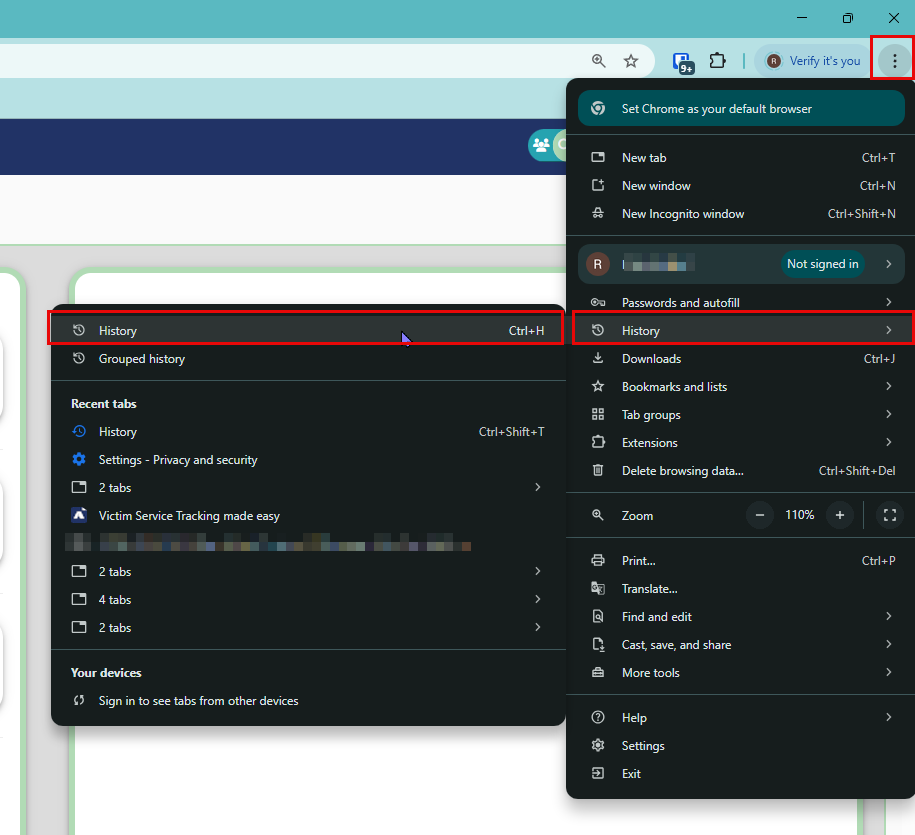Expand the first 2 tabs entry
This screenshot has height=835, width=915.
pyautogui.click(x=308, y=487)
